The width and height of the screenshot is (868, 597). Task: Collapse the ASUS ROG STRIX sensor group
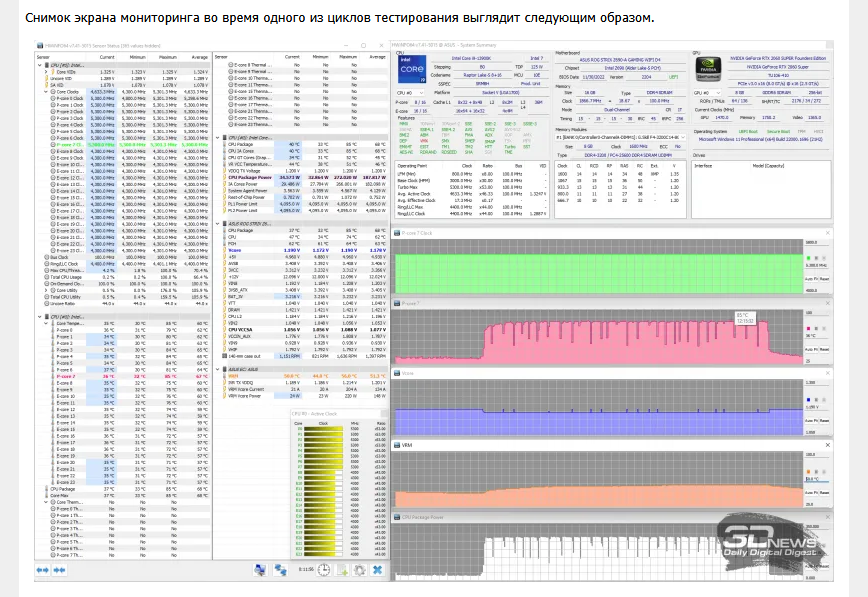coord(218,224)
